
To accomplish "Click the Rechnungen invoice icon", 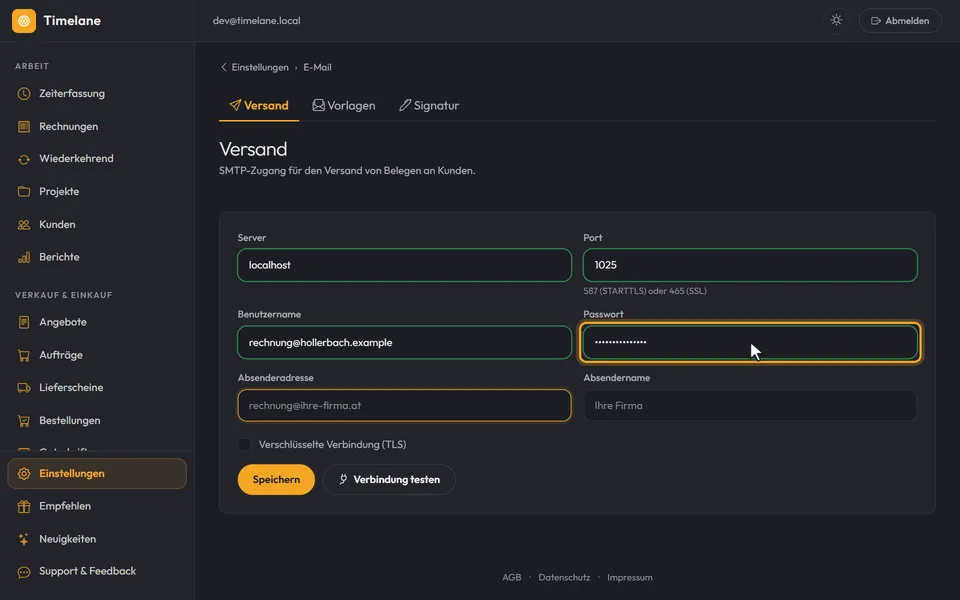I will point(24,127).
